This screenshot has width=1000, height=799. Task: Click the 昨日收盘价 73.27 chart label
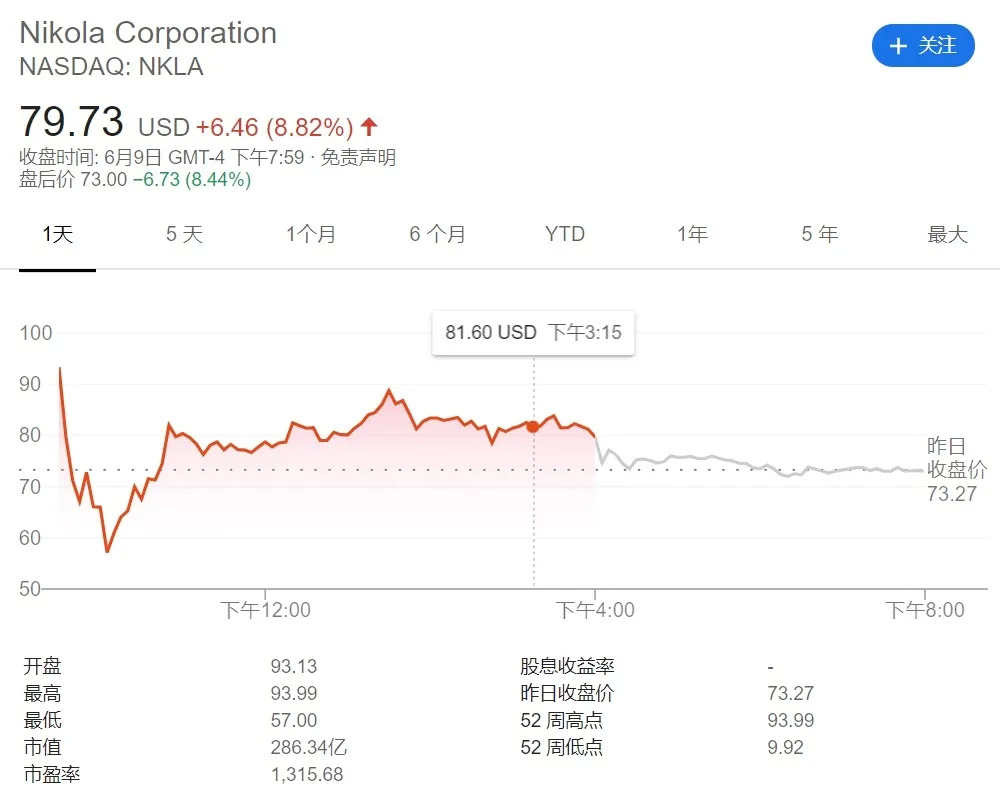956,469
